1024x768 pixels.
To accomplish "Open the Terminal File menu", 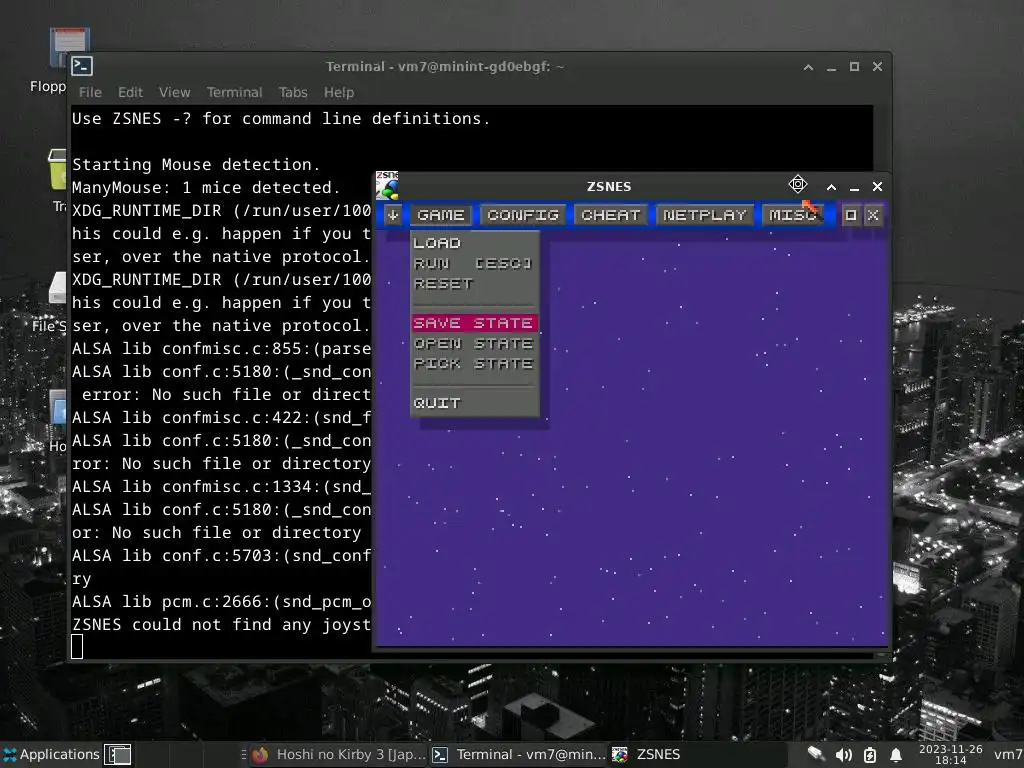I will click(90, 92).
